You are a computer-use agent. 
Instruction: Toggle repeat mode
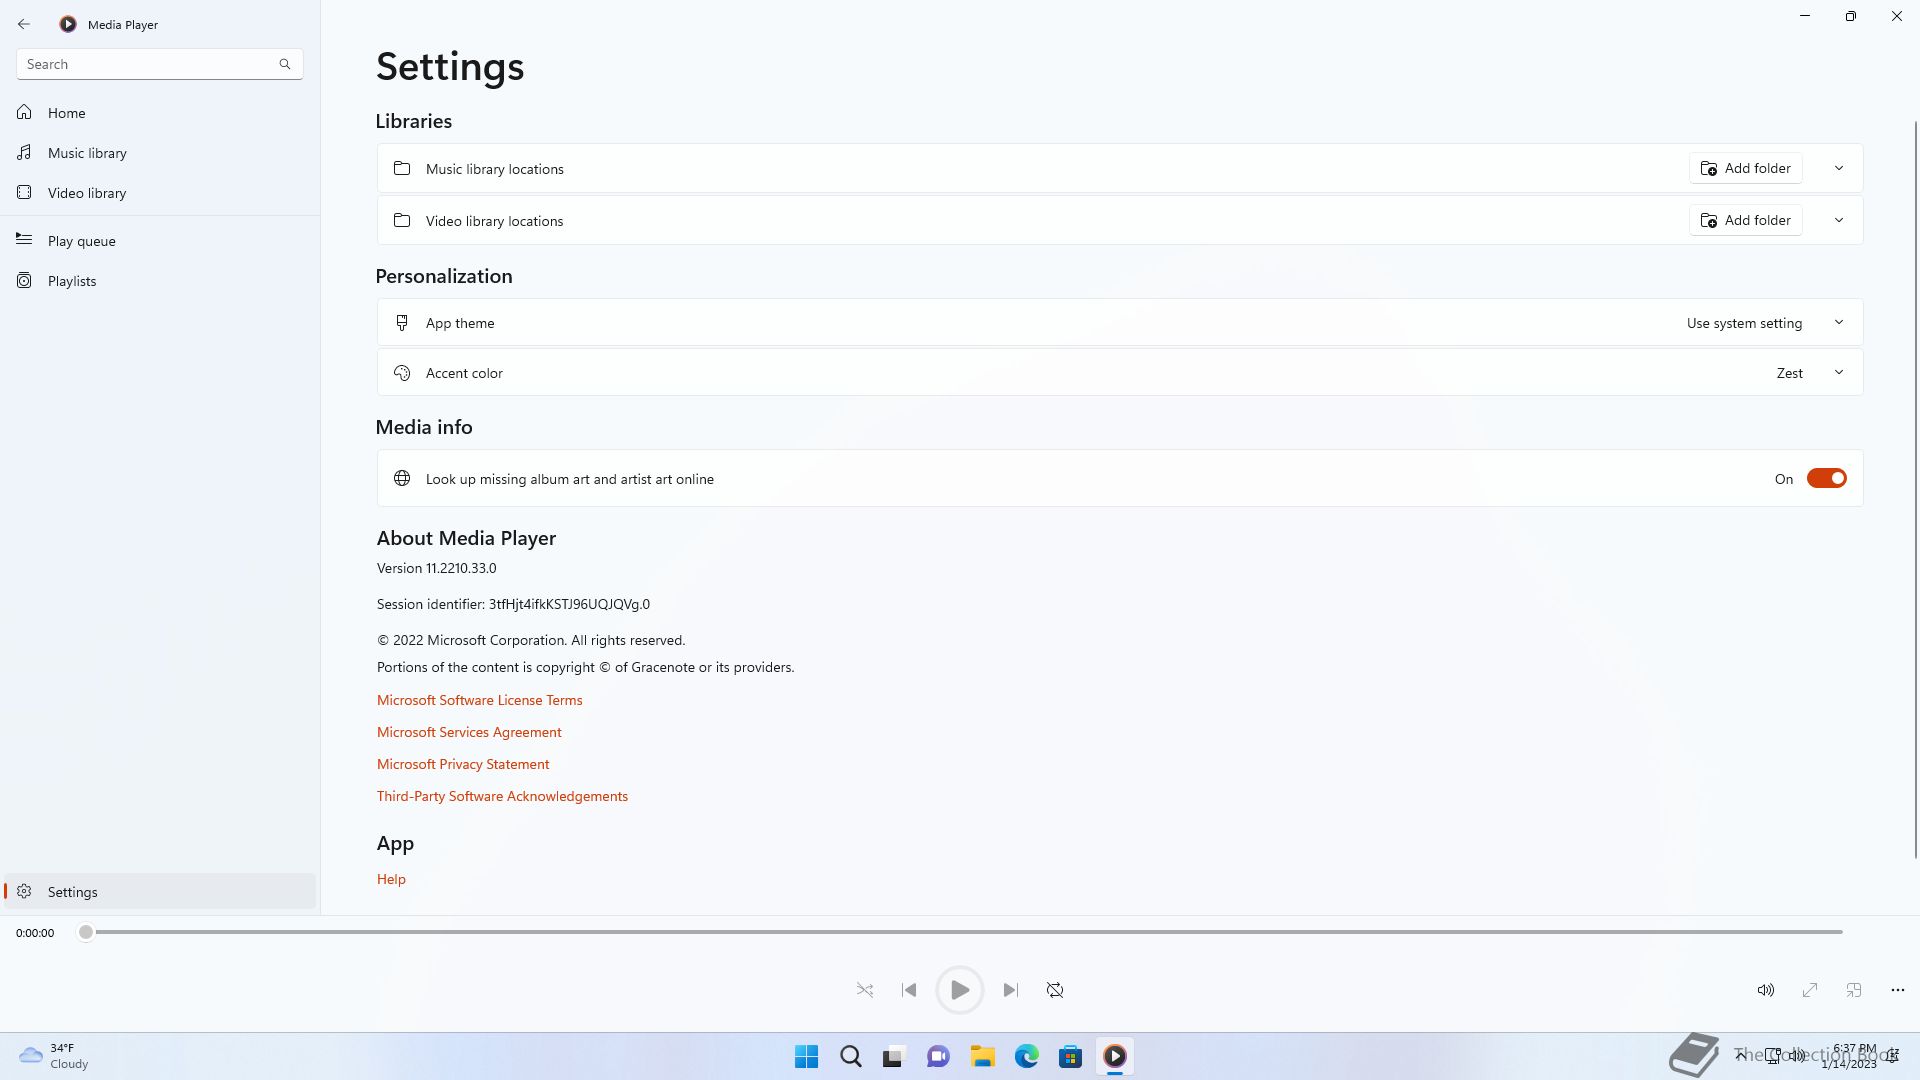1055,990
